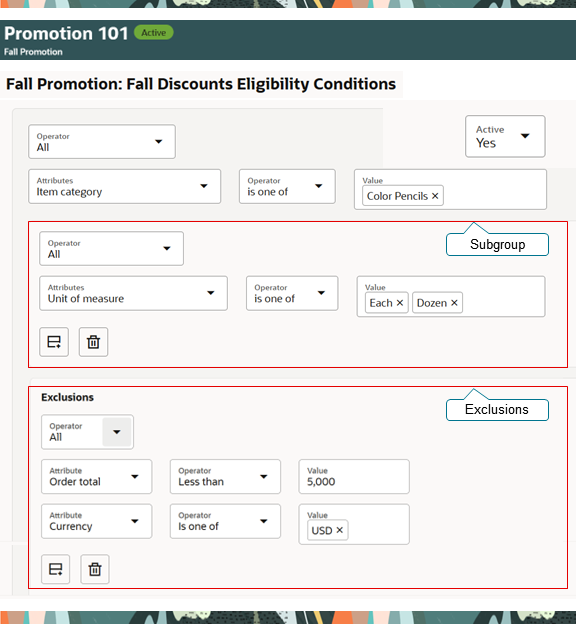Open the Active Yes dropdown
Screen dimensions: 576x624
(505, 136)
